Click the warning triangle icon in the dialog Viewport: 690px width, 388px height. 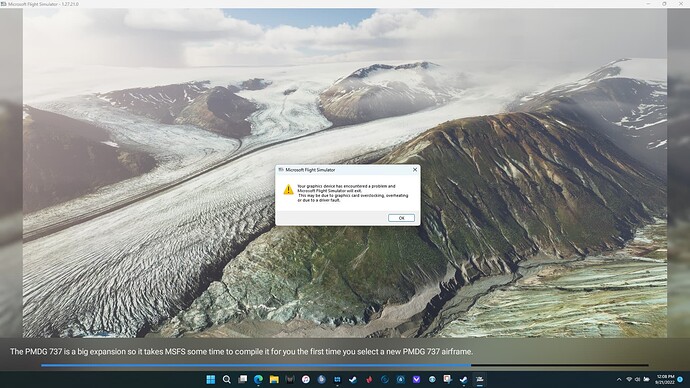(288, 190)
